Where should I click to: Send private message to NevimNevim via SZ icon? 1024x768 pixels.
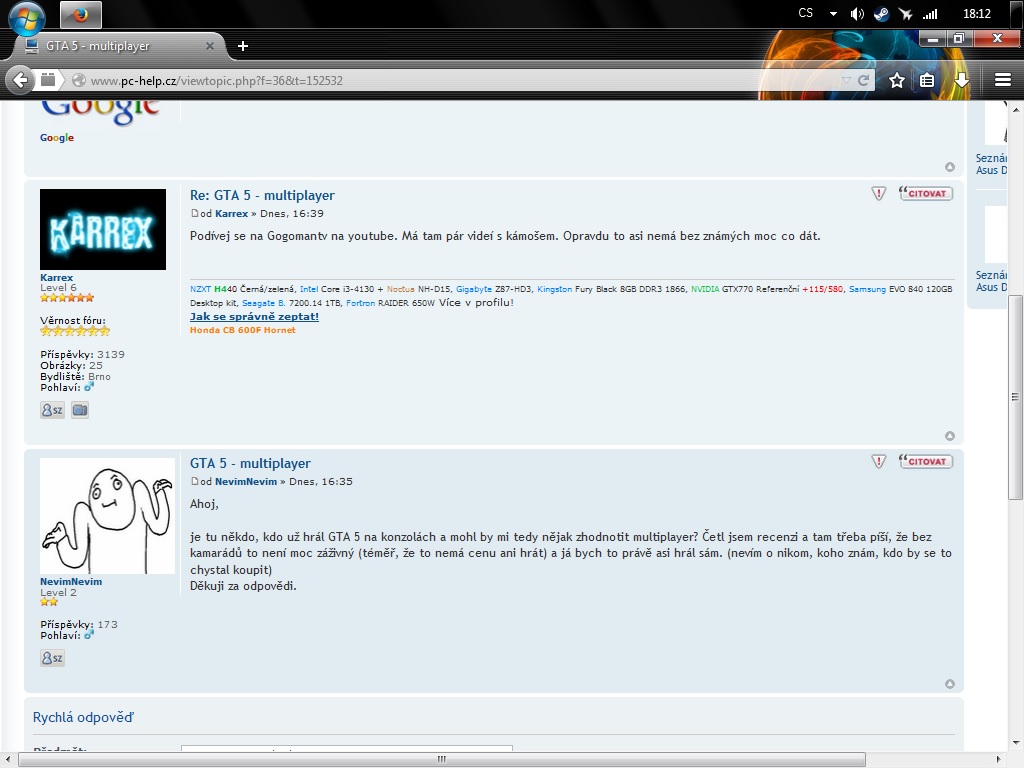[x=52, y=658]
